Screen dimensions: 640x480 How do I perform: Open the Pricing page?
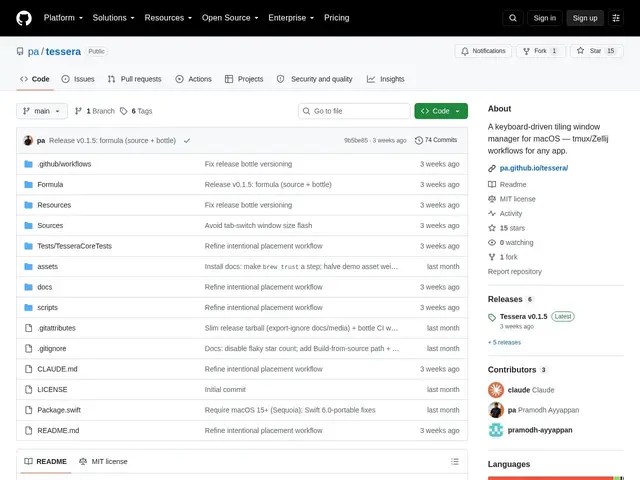coord(337,18)
